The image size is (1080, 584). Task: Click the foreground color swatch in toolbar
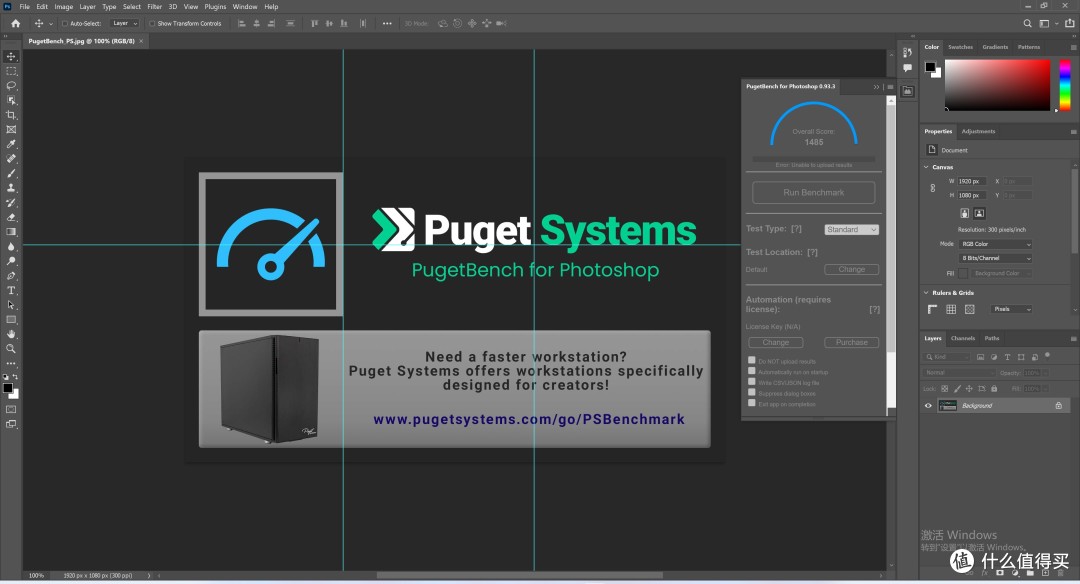(8, 388)
